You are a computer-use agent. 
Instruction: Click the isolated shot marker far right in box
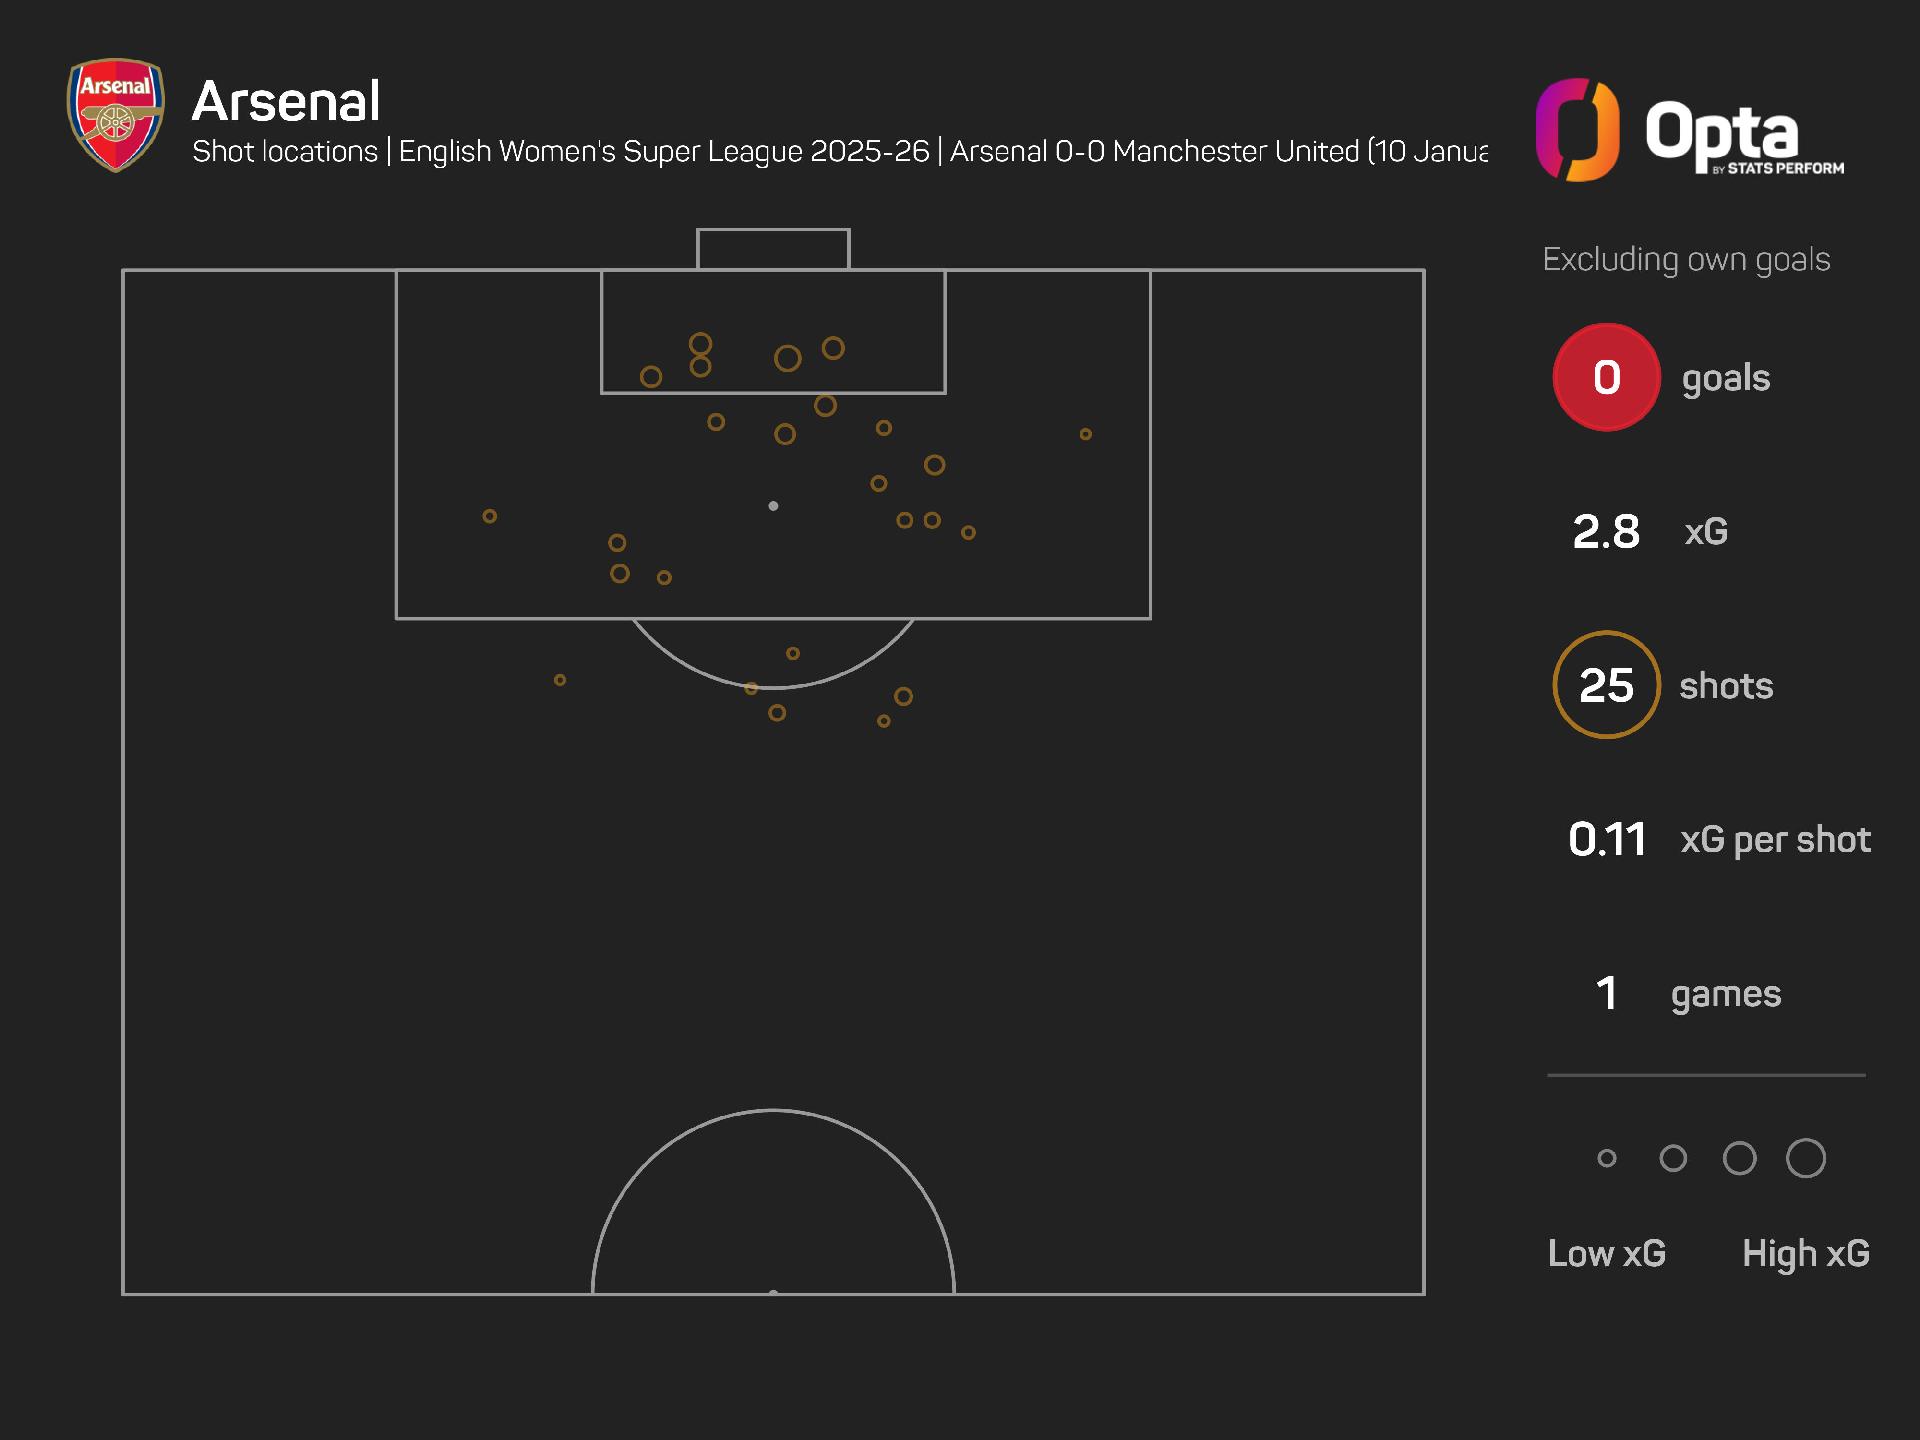(1085, 434)
